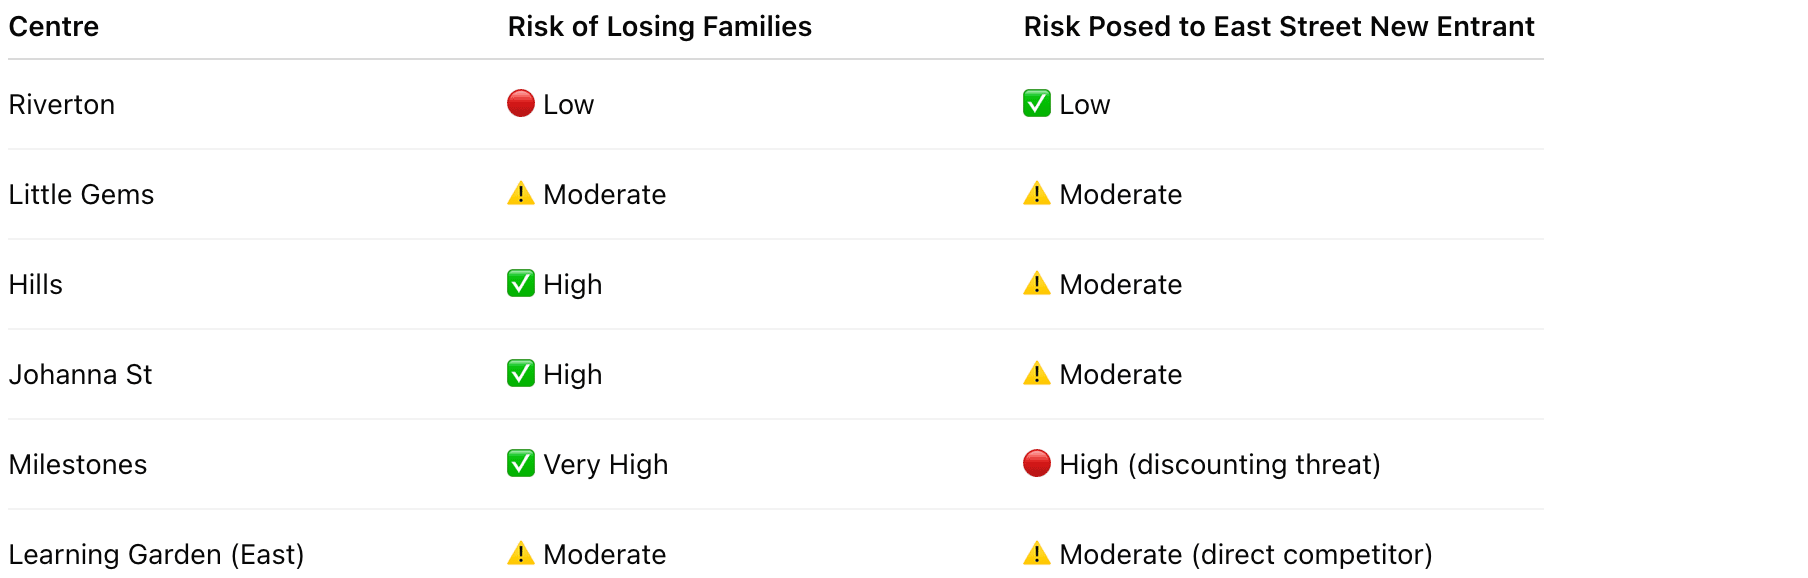Click Little Gems' new entrant warning icon
This screenshot has width=1808, height=578.
click(1036, 193)
